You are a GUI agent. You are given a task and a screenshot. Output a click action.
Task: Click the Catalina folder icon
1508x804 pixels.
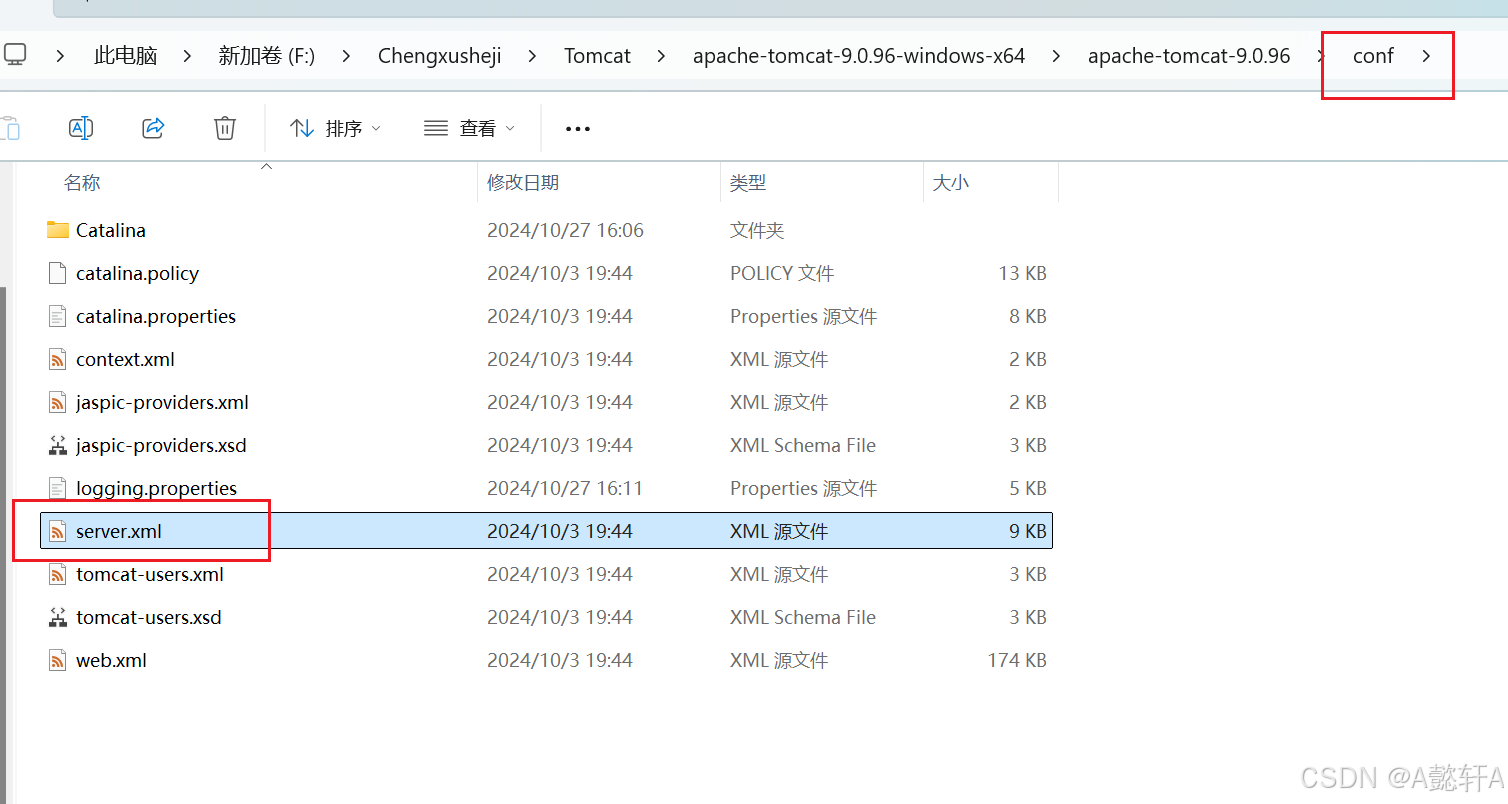click(x=58, y=230)
